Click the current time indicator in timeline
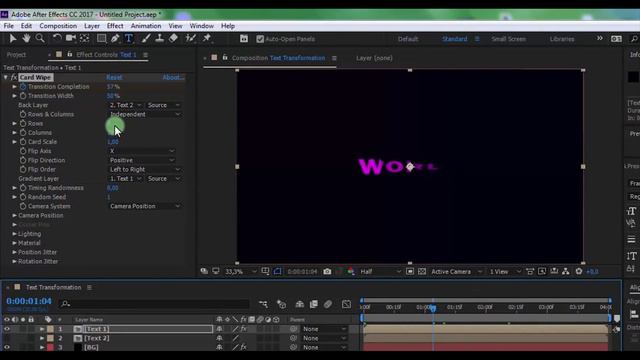The height and width of the screenshot is (360, 640). pos(433,309)
